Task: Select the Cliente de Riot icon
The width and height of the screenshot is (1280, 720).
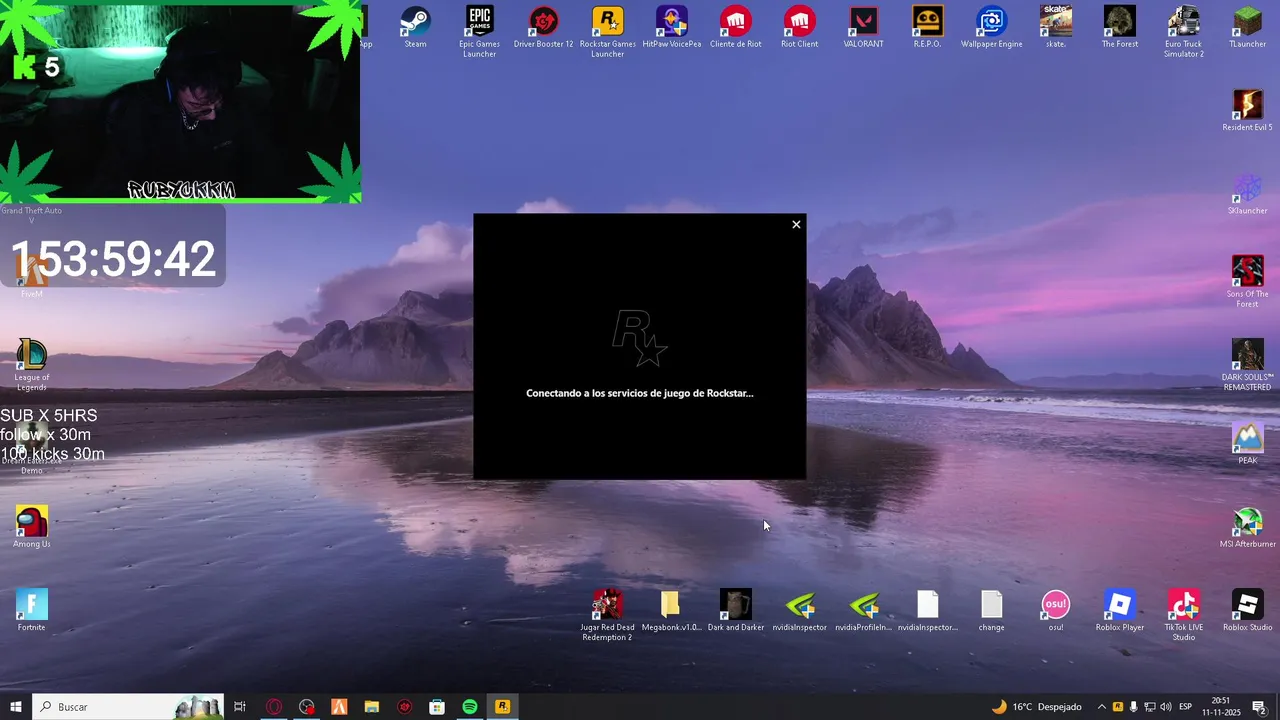Action: (736, 27)
